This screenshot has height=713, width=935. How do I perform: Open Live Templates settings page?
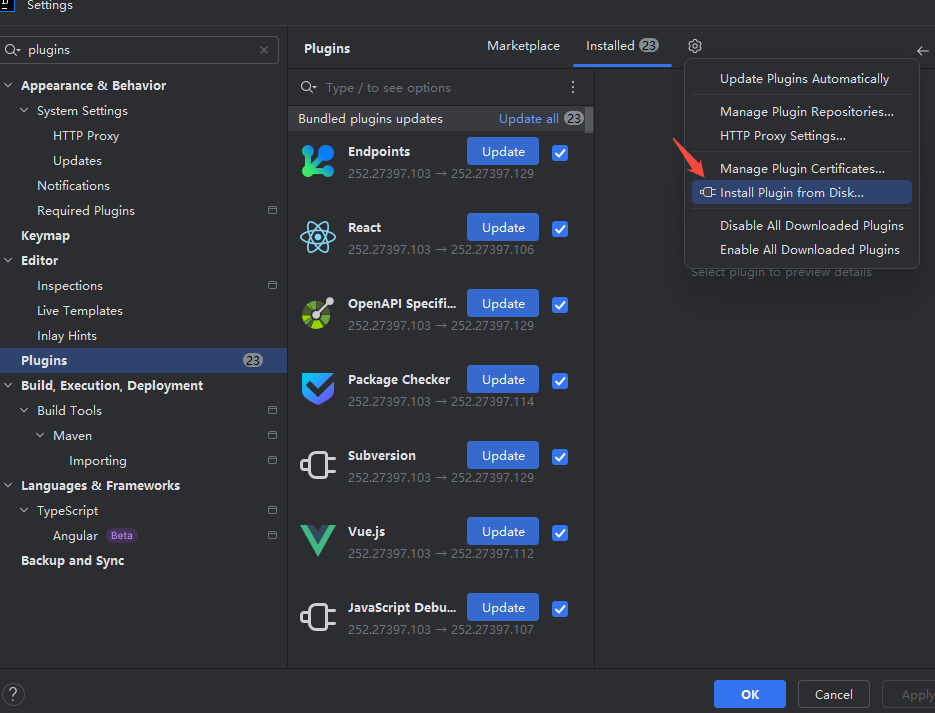(x=80, y=311)
